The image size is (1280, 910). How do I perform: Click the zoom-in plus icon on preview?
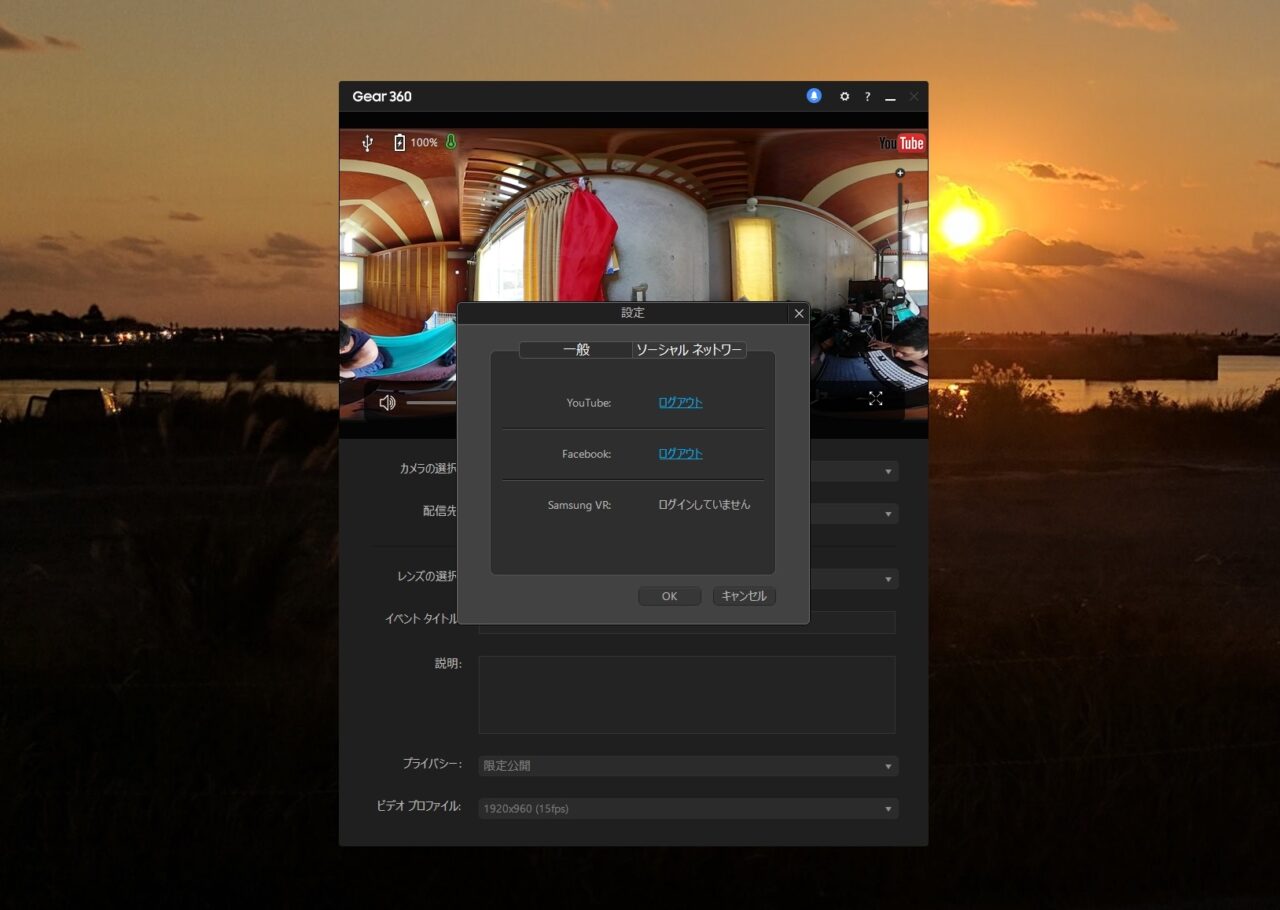[x=900, y=173]
